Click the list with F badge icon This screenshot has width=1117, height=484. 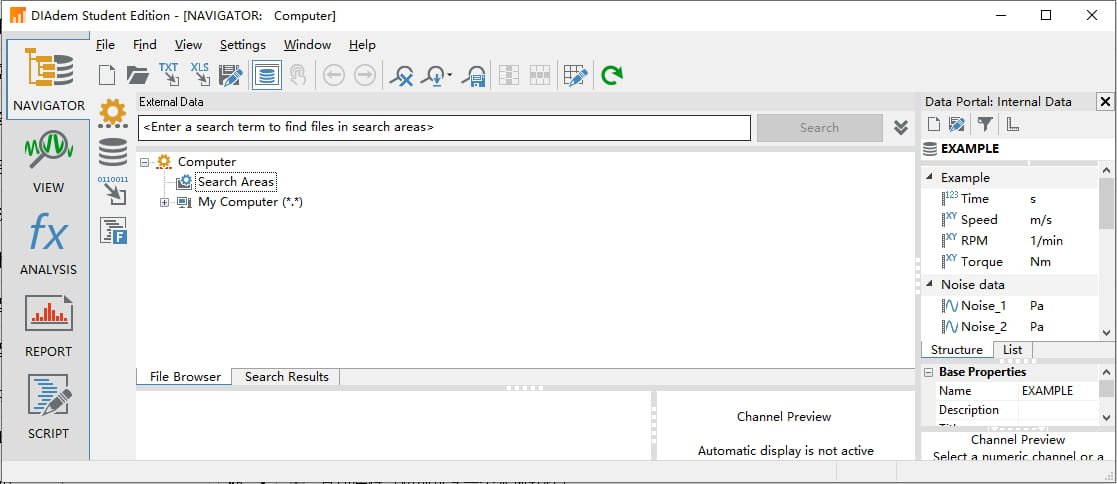tap(113, 230)
